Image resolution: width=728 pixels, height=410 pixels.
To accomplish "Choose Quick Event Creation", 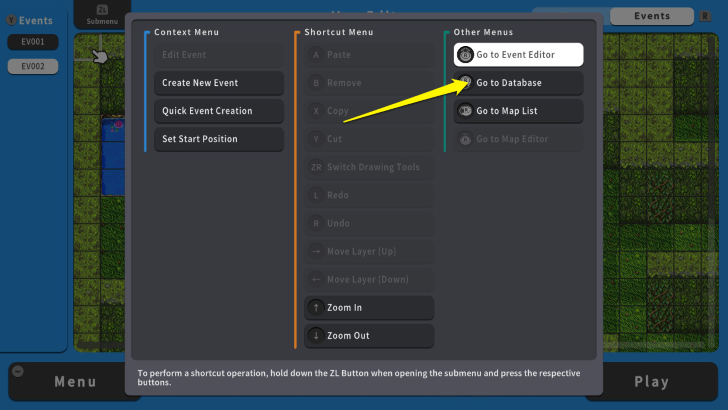I will (x=218, y=111).
